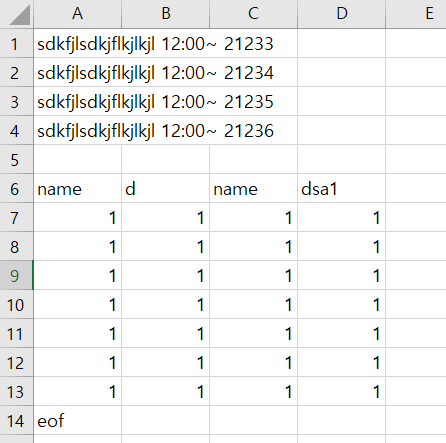Select the highlighted row 9 header
Image resolution: width=446 pixels, height=443 pixels.
(17, 276)
